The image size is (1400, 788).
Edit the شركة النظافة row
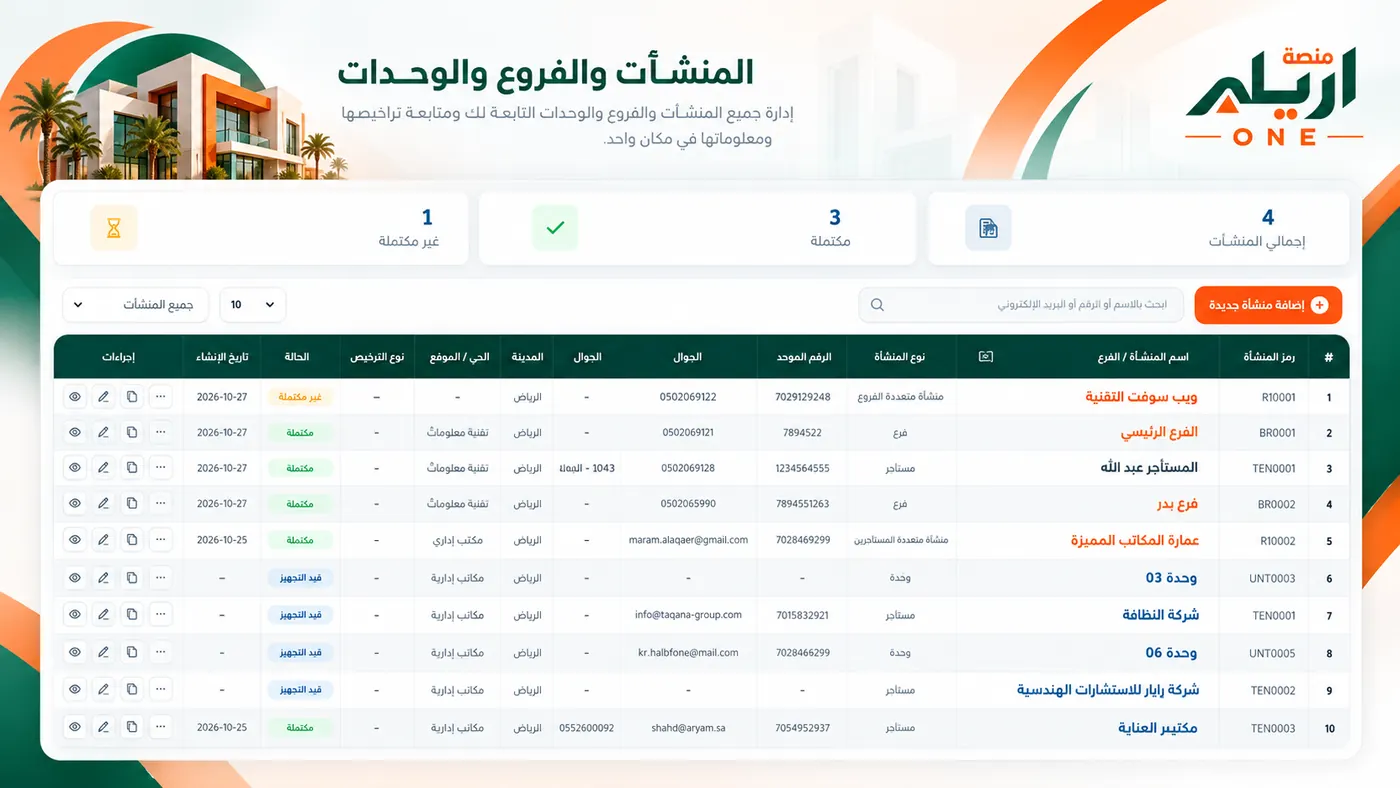click(103, 614)
